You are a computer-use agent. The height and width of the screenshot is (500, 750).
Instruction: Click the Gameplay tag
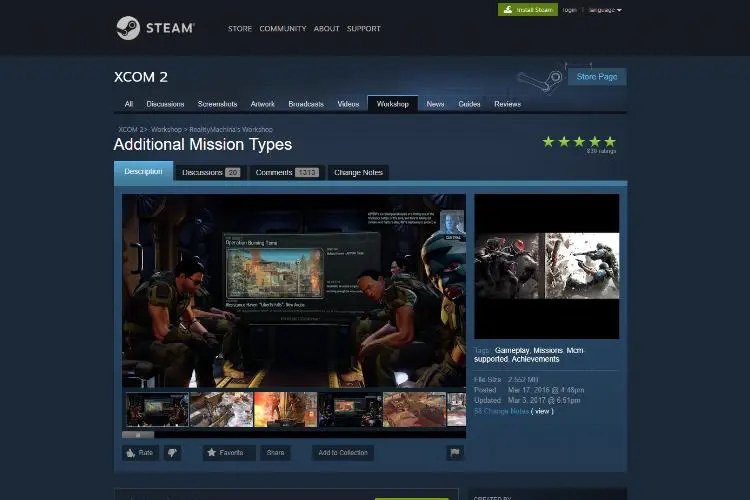point(512,351)
